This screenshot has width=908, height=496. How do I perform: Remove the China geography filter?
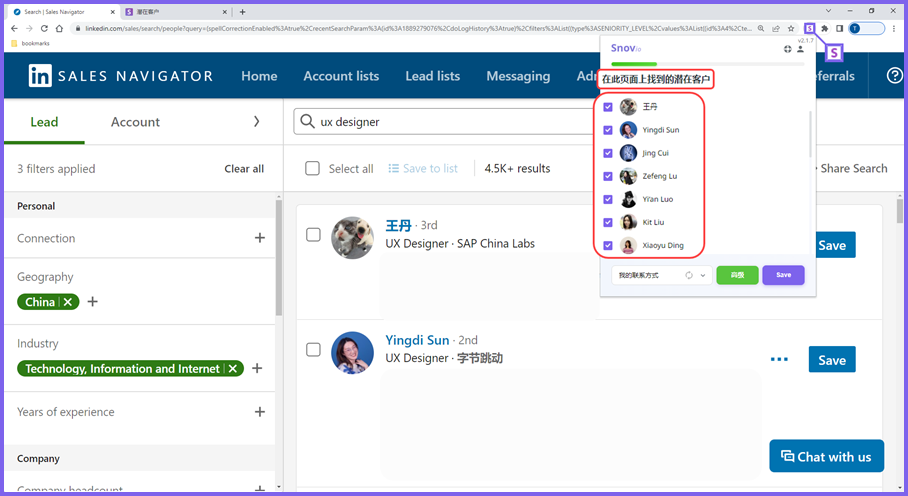click(x=68, y=302)
